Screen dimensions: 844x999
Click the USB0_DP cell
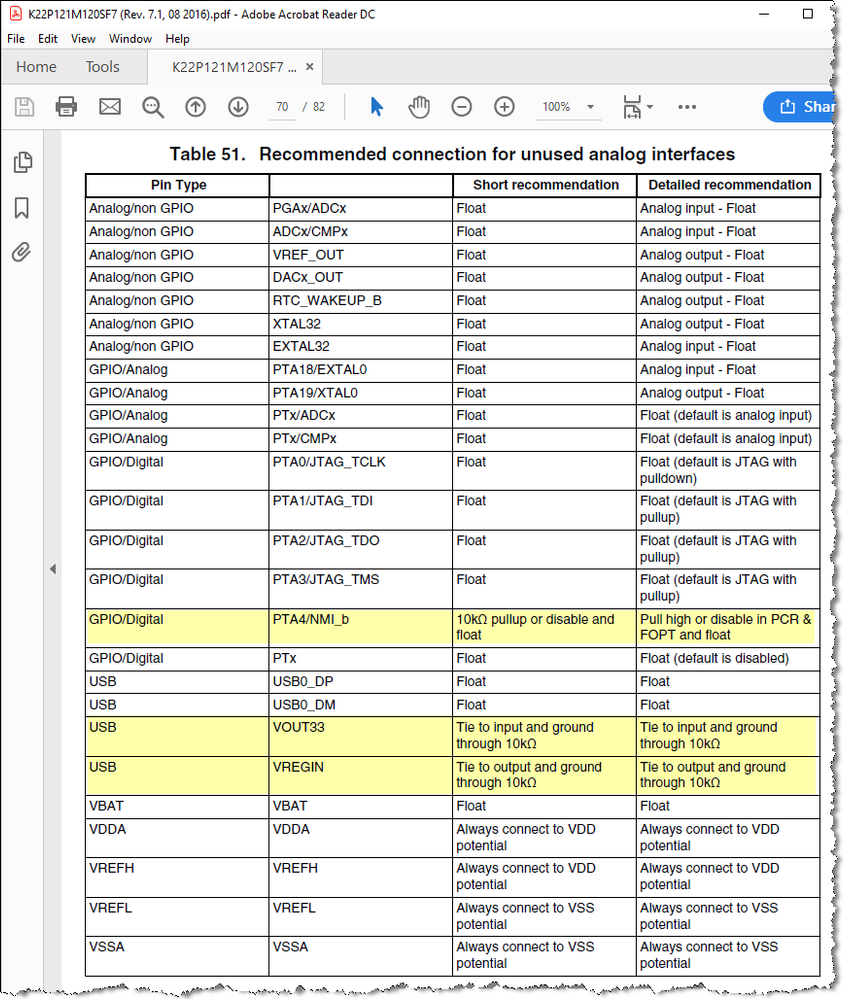[361, 682]
